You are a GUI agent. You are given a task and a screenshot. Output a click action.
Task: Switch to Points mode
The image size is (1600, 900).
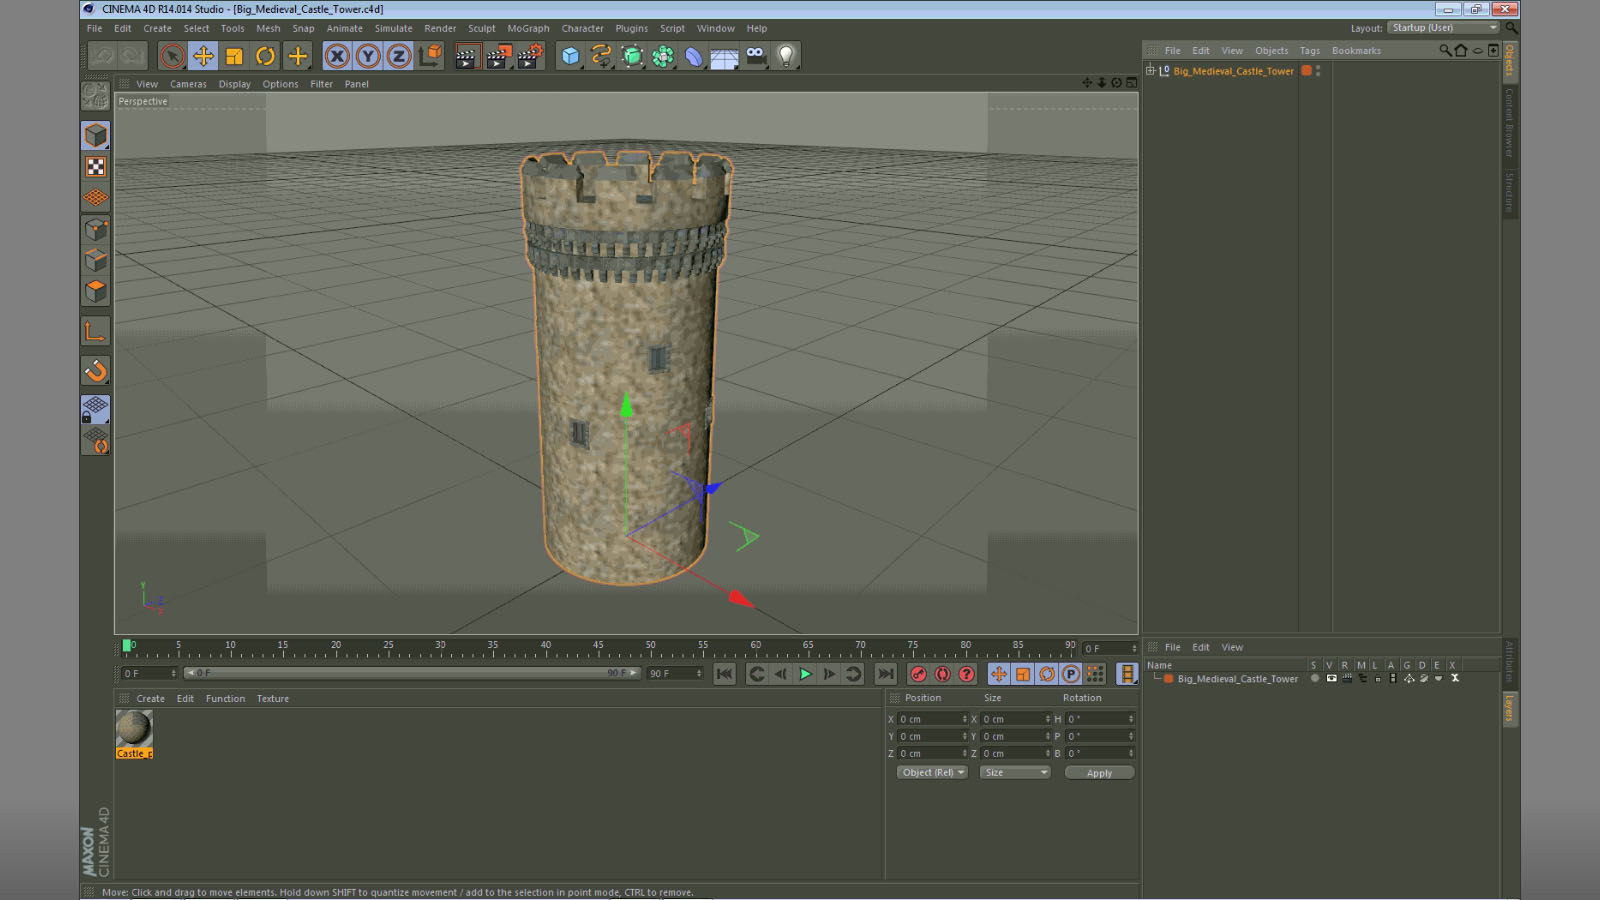pyautogui.click(x=95, y=229)
